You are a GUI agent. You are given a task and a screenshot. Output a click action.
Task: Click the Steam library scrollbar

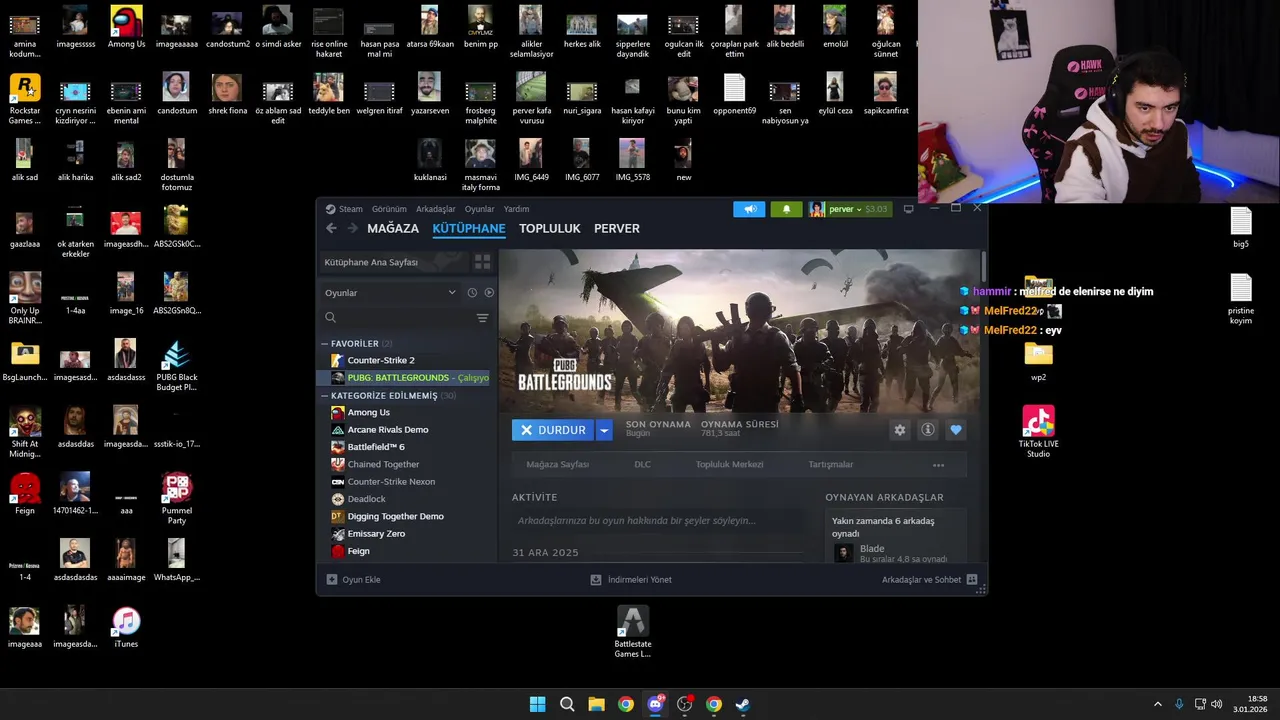tap(984, 267)
